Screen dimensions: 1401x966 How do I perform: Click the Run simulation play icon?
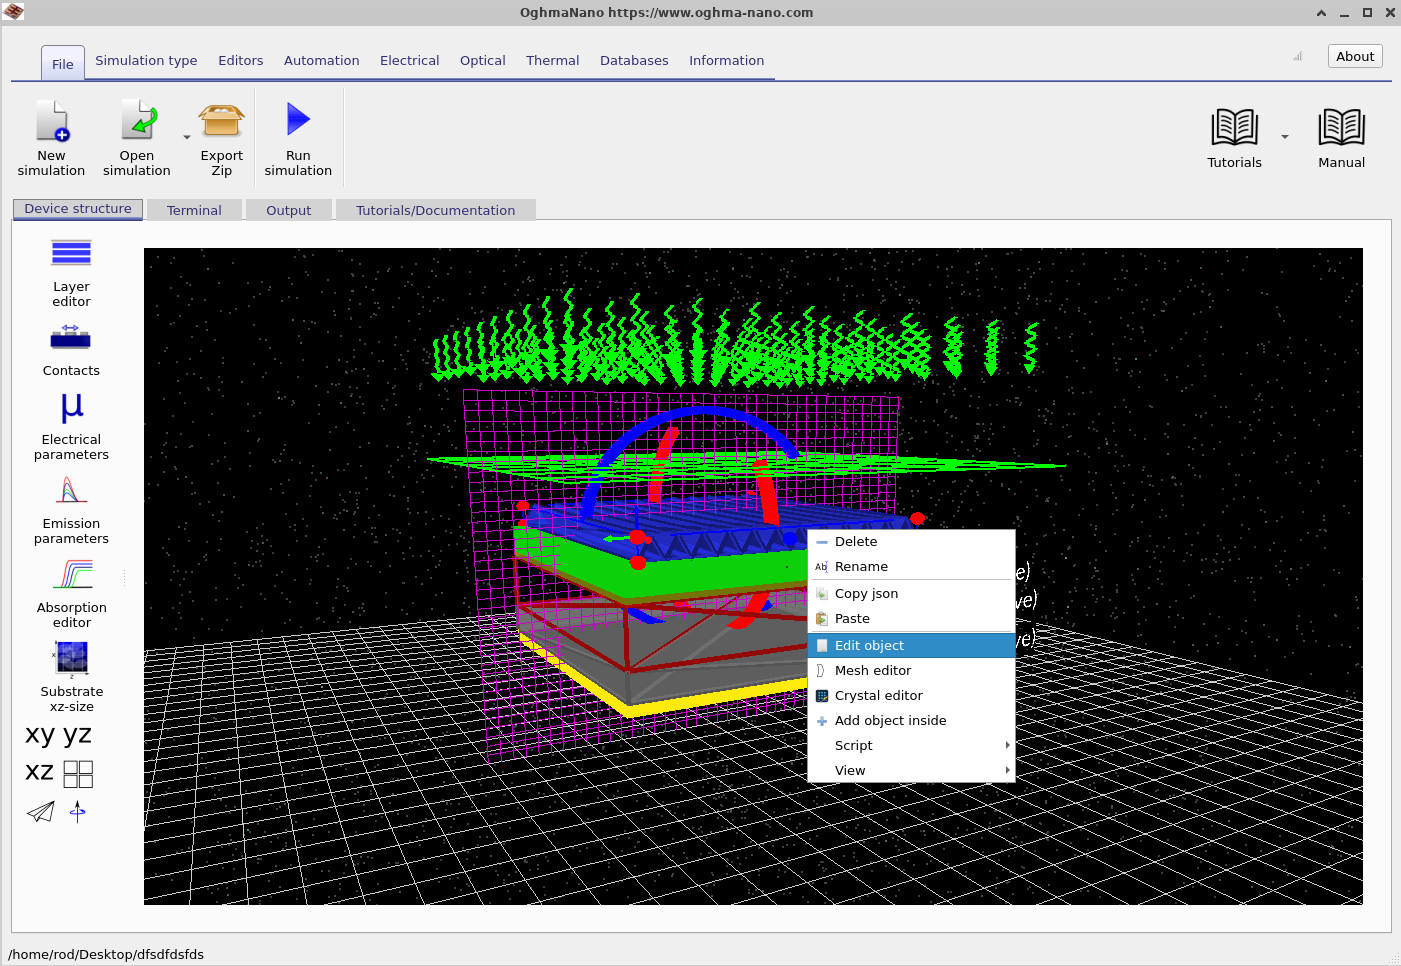[298, 119]
